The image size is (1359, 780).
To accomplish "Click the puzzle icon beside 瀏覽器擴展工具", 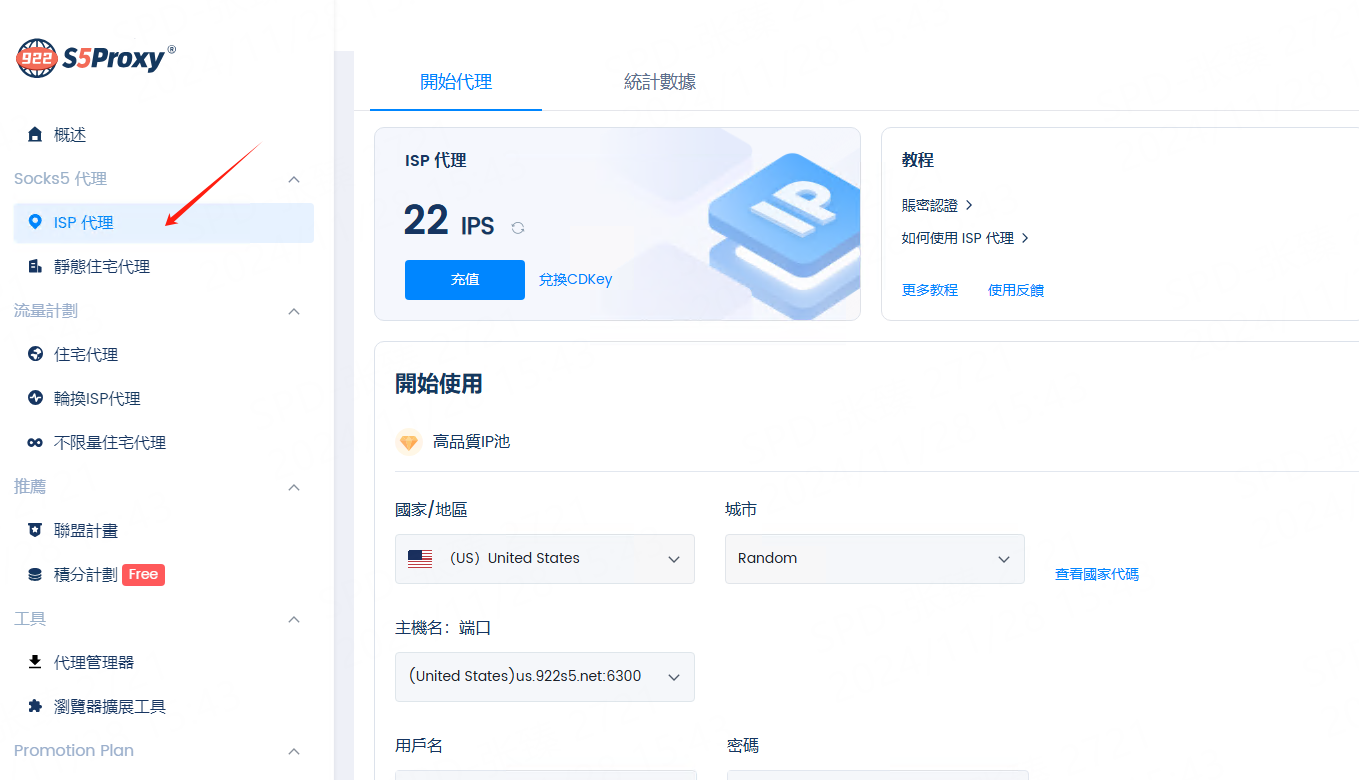I will tap(35, 707).
